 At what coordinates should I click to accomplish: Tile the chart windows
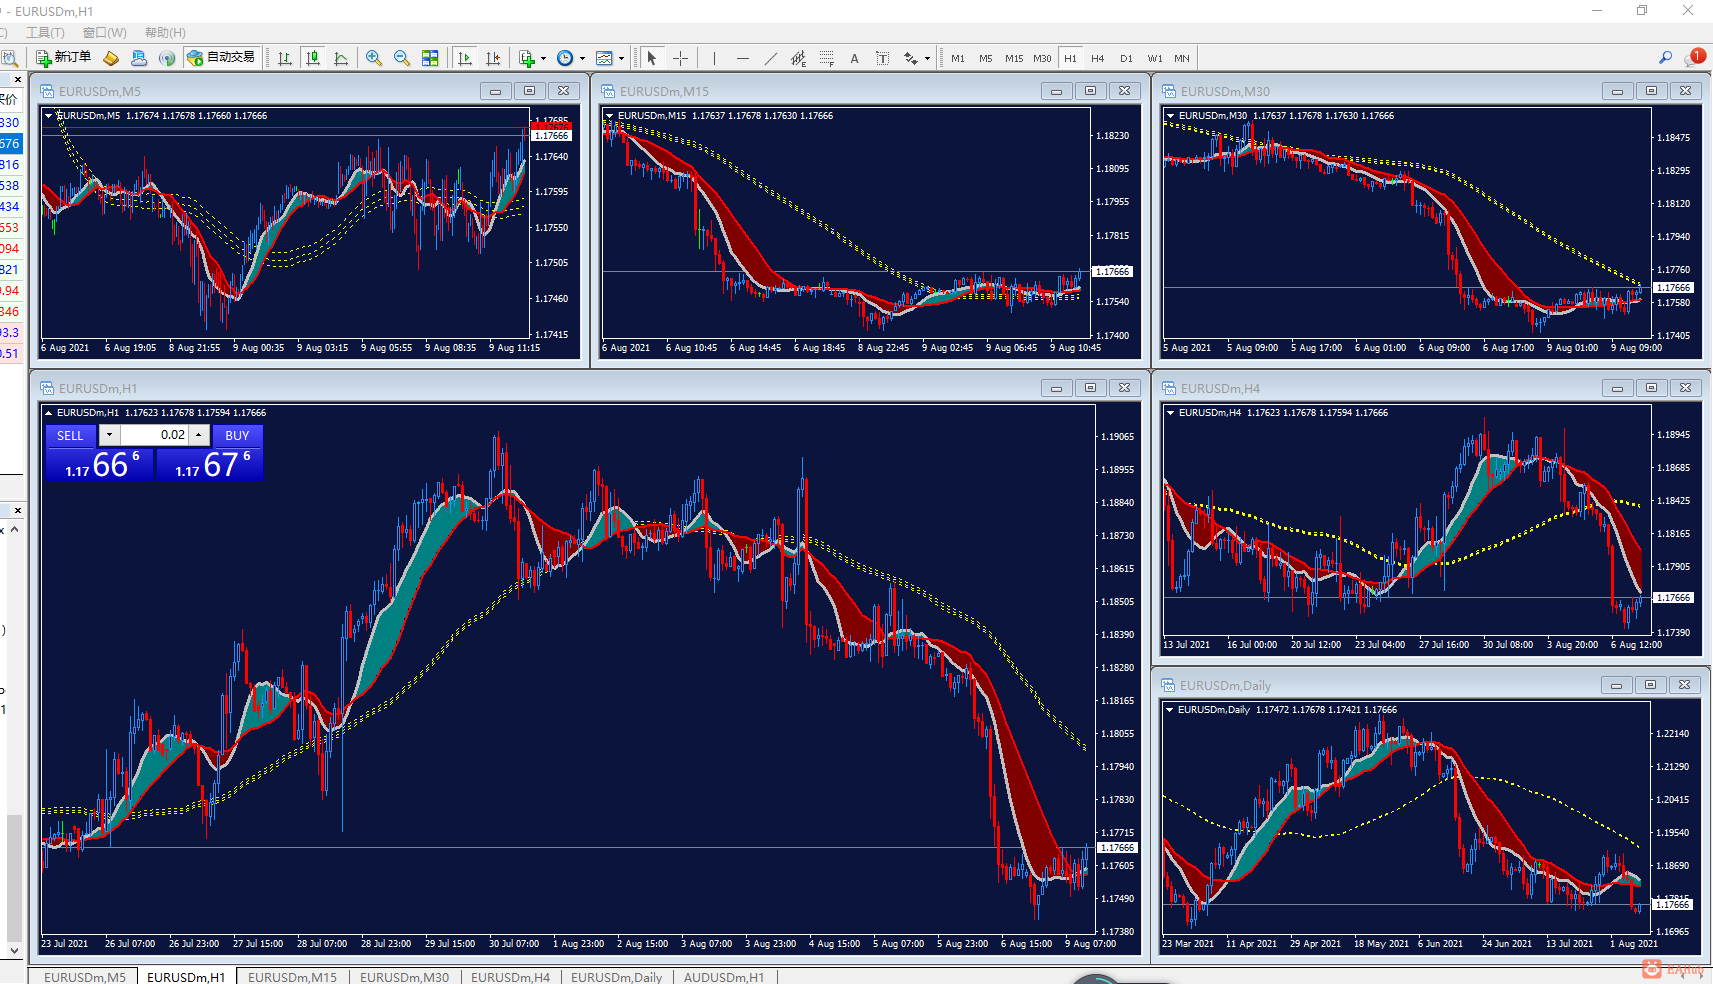[430, 58]
